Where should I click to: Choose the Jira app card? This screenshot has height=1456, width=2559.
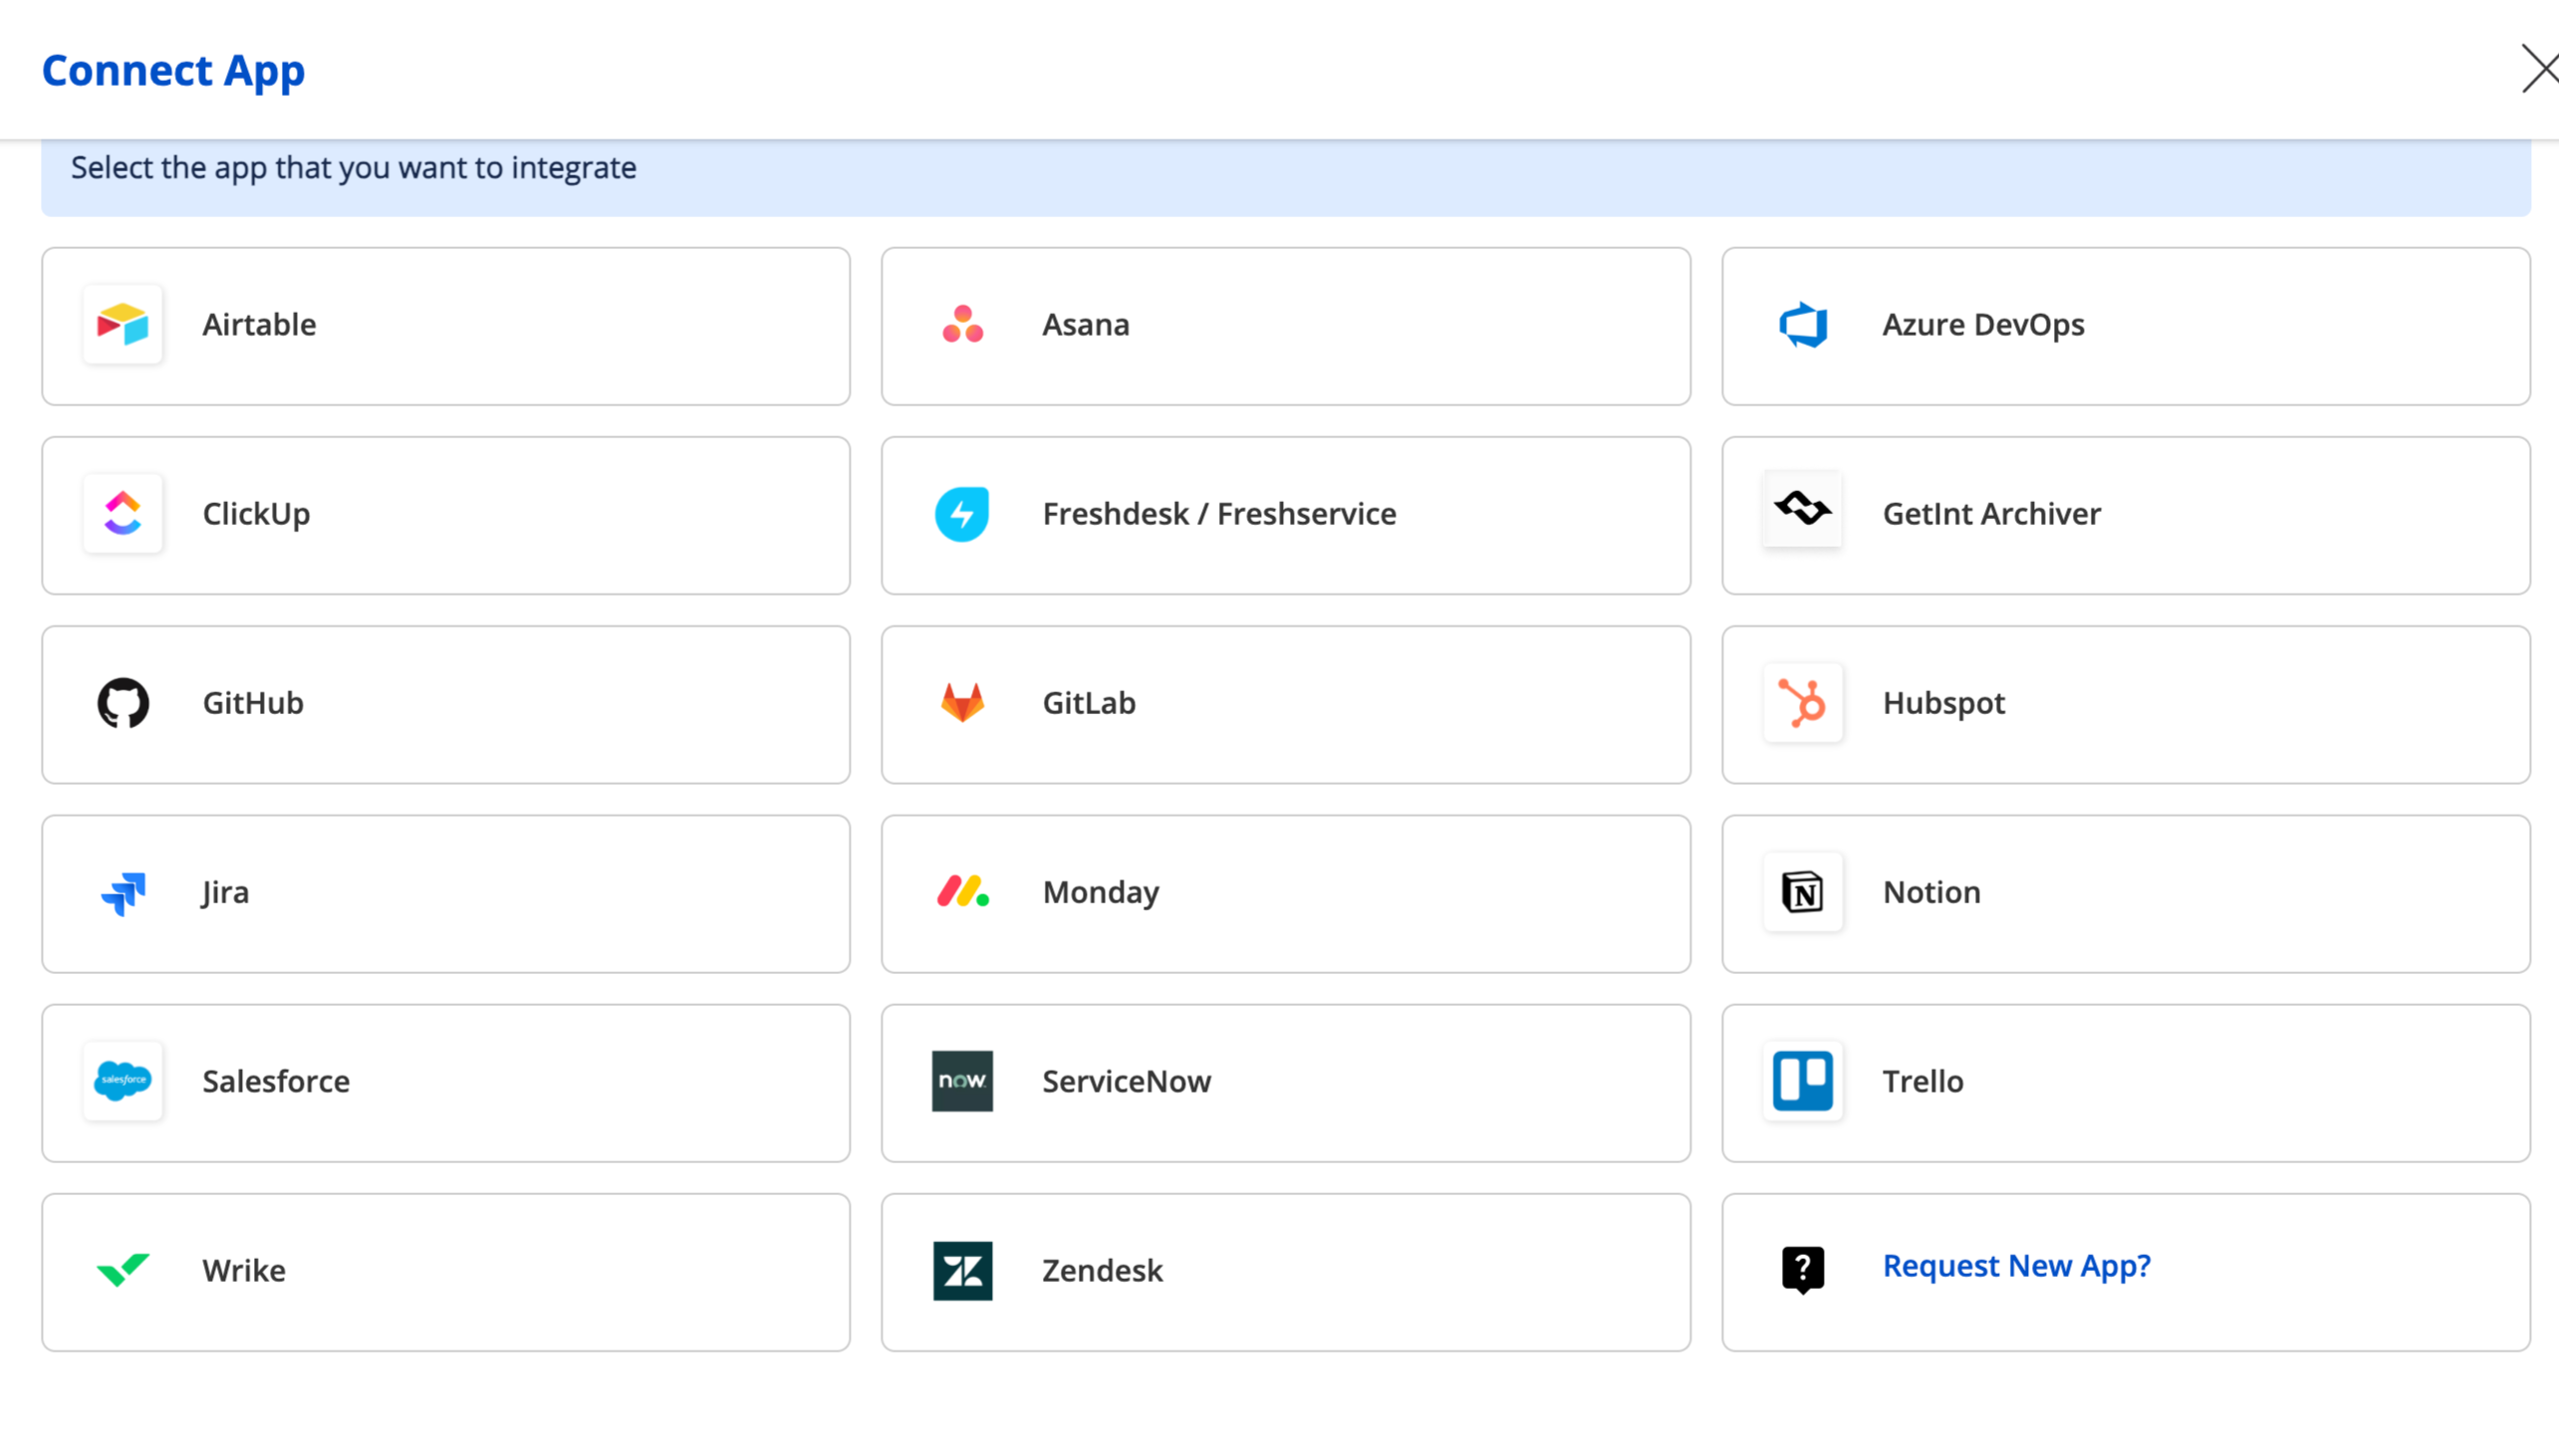pos(445,892)
